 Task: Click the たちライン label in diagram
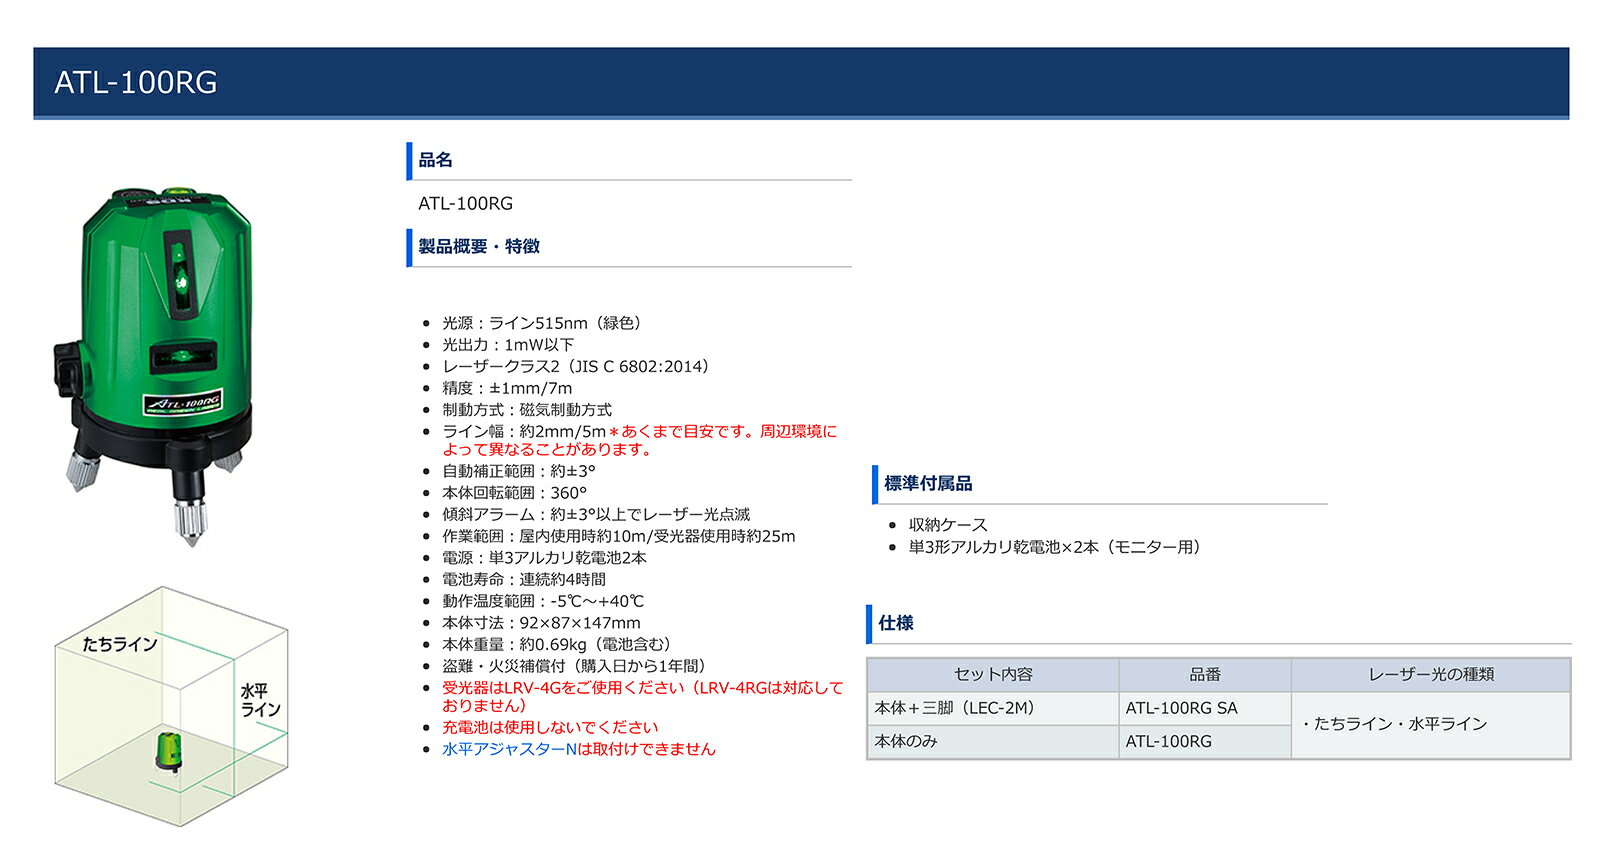click(120, 645)
